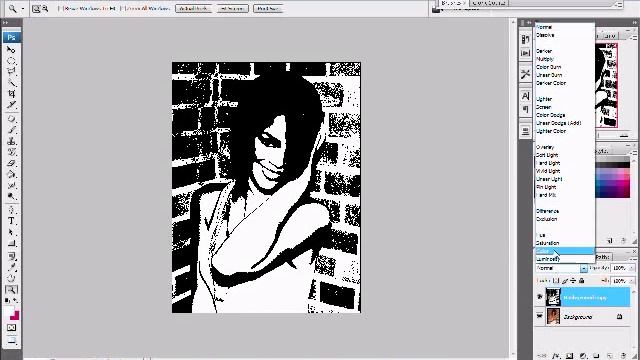640x360 pixels.
Task: Toggle lock image pixels brush icon
Action: 565,281
